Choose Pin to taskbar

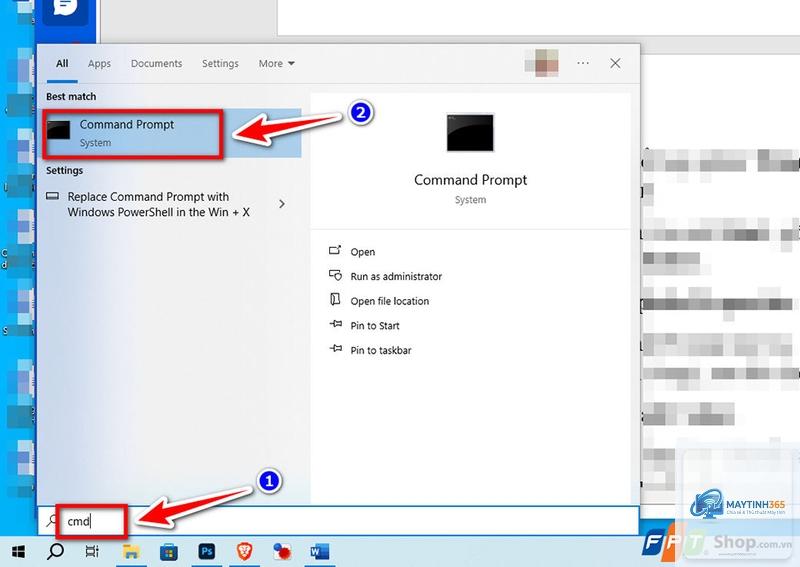(381, 350)
